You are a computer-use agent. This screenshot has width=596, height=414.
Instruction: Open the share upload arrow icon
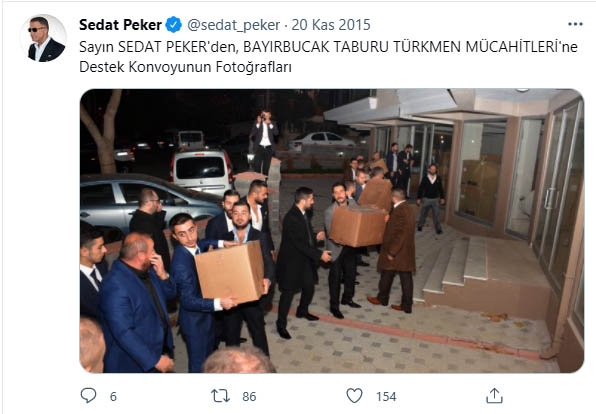494,396
